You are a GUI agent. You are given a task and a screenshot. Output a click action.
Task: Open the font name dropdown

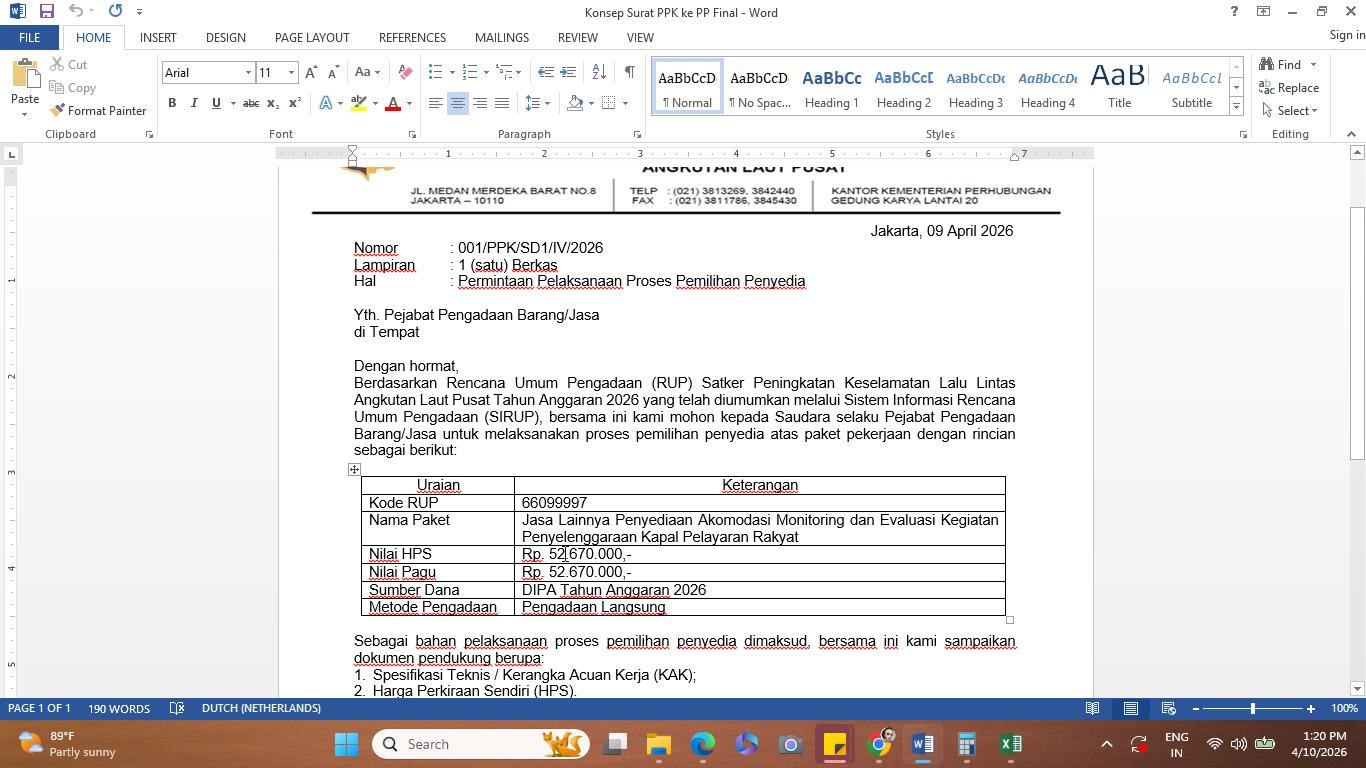click(x=248, y=73)
